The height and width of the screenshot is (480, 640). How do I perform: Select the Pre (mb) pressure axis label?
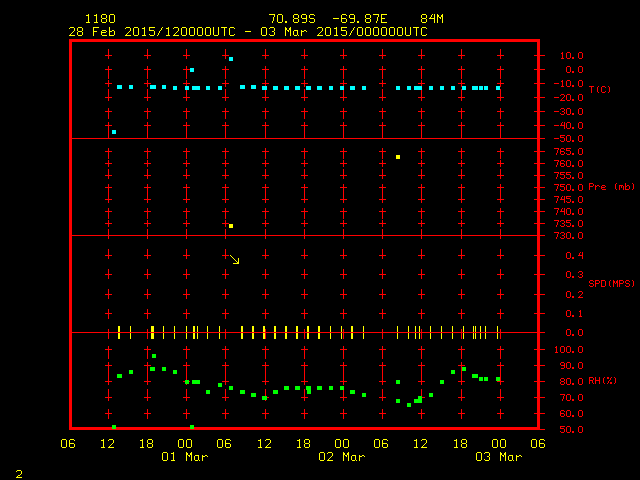pyautogui.click(x=611, y=187)
